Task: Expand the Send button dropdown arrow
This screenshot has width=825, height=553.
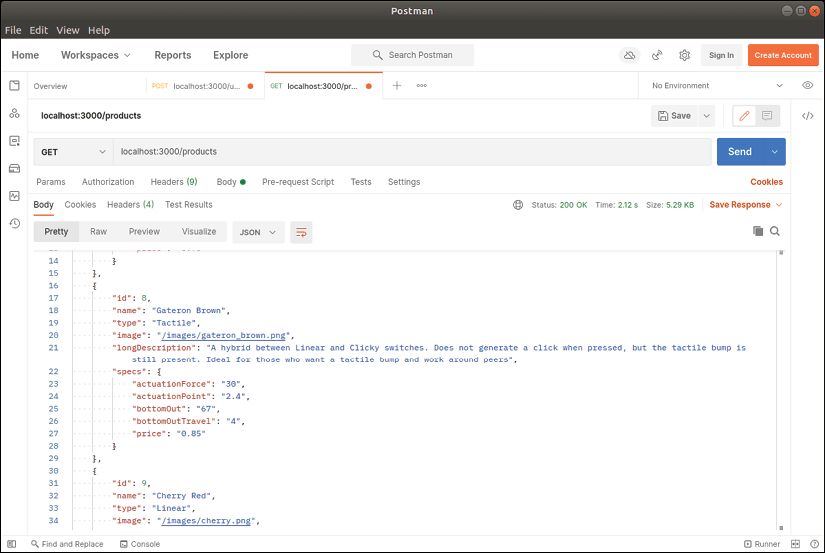Action: pyautogui.click(x=774, y=152)
